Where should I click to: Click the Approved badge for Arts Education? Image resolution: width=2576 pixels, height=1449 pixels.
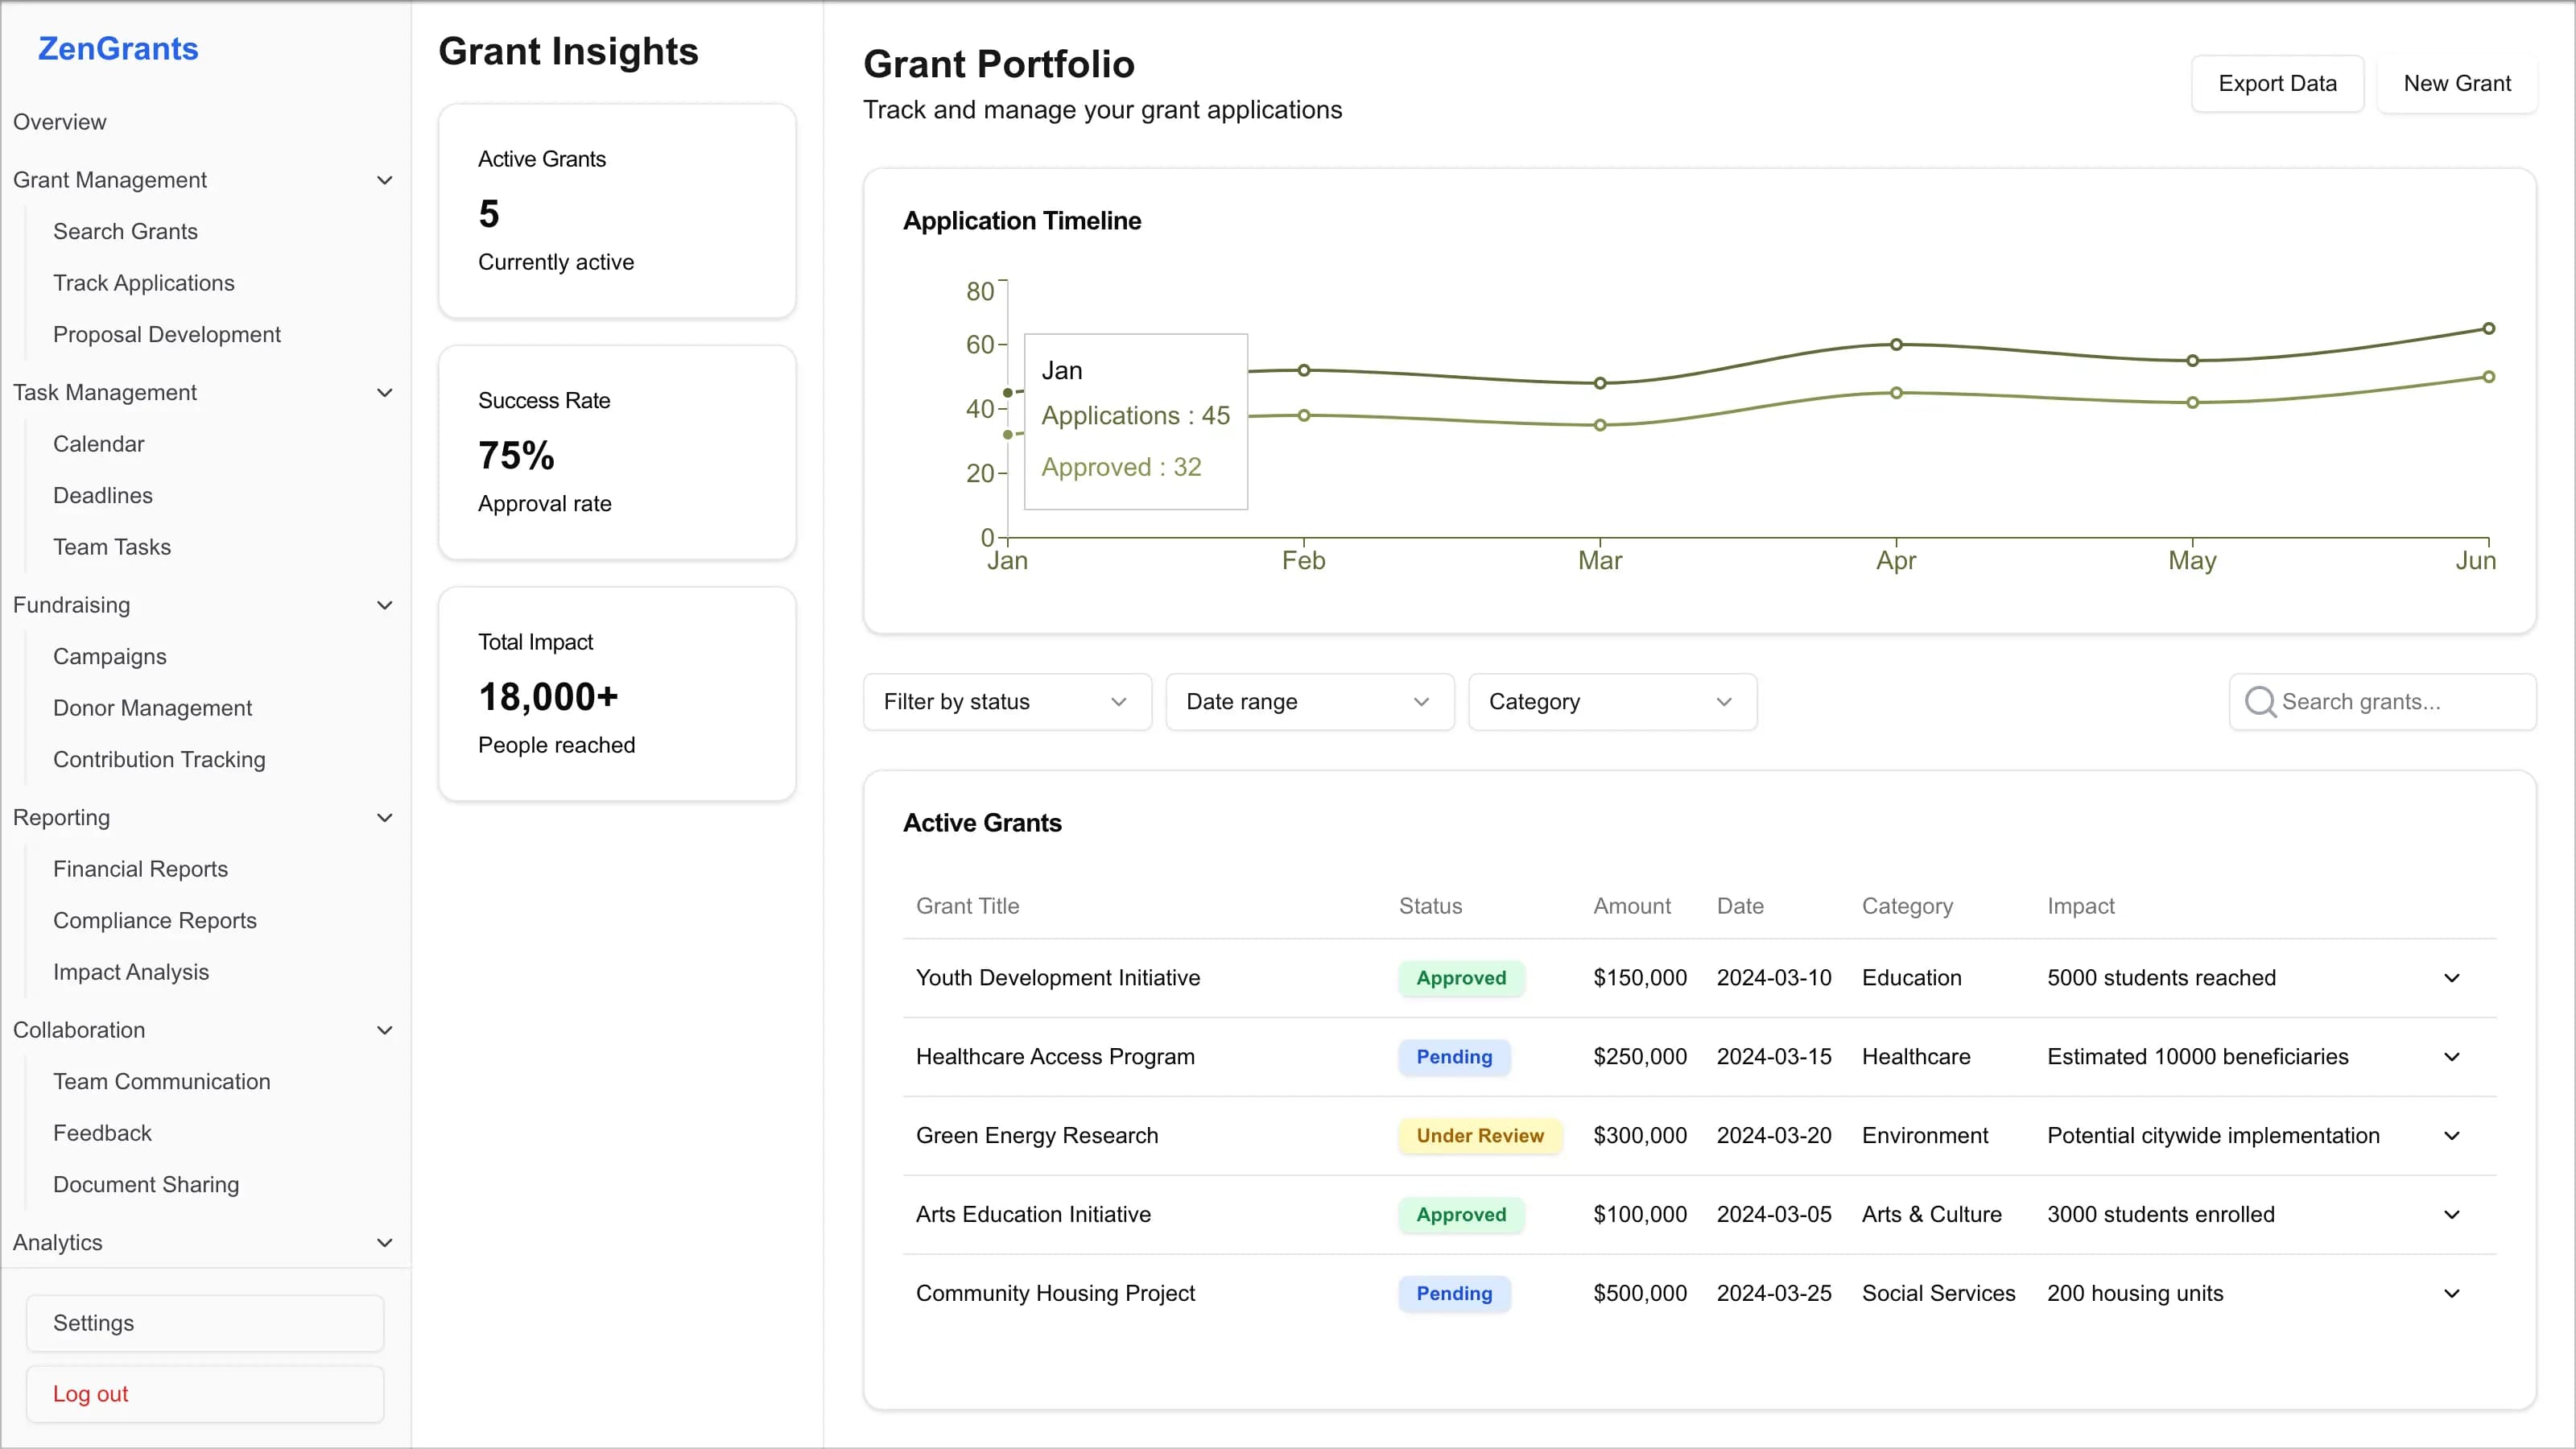point(1461,1215)
